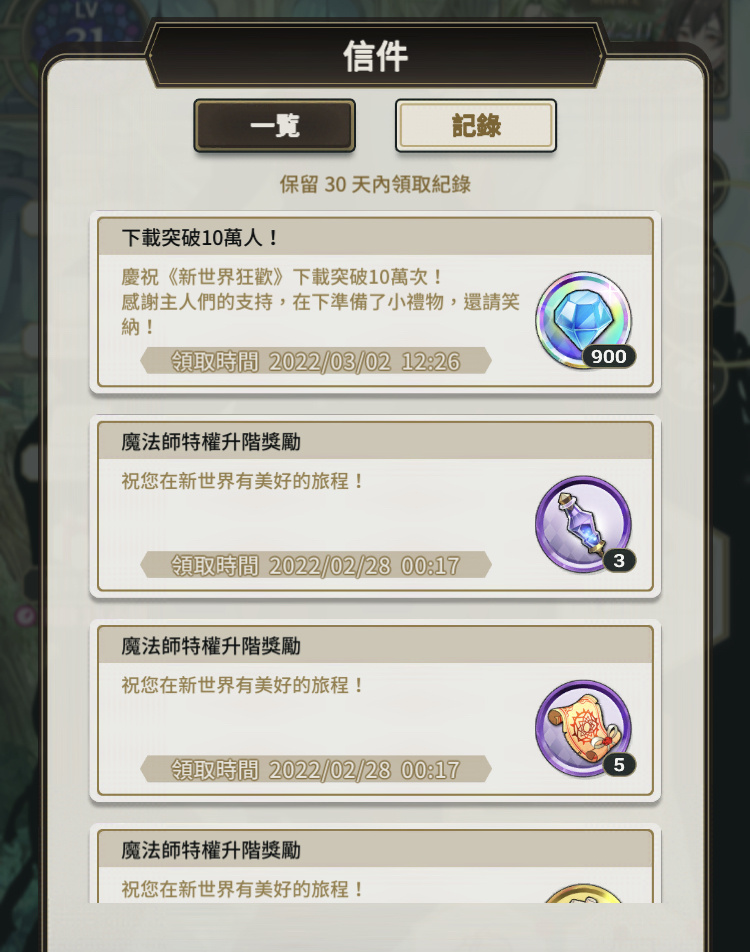Image resolution: width=750 pixels, height=952 pixels.
Task: Tap the purple potion bottle reward icon
Action: [x=583, y=523]
